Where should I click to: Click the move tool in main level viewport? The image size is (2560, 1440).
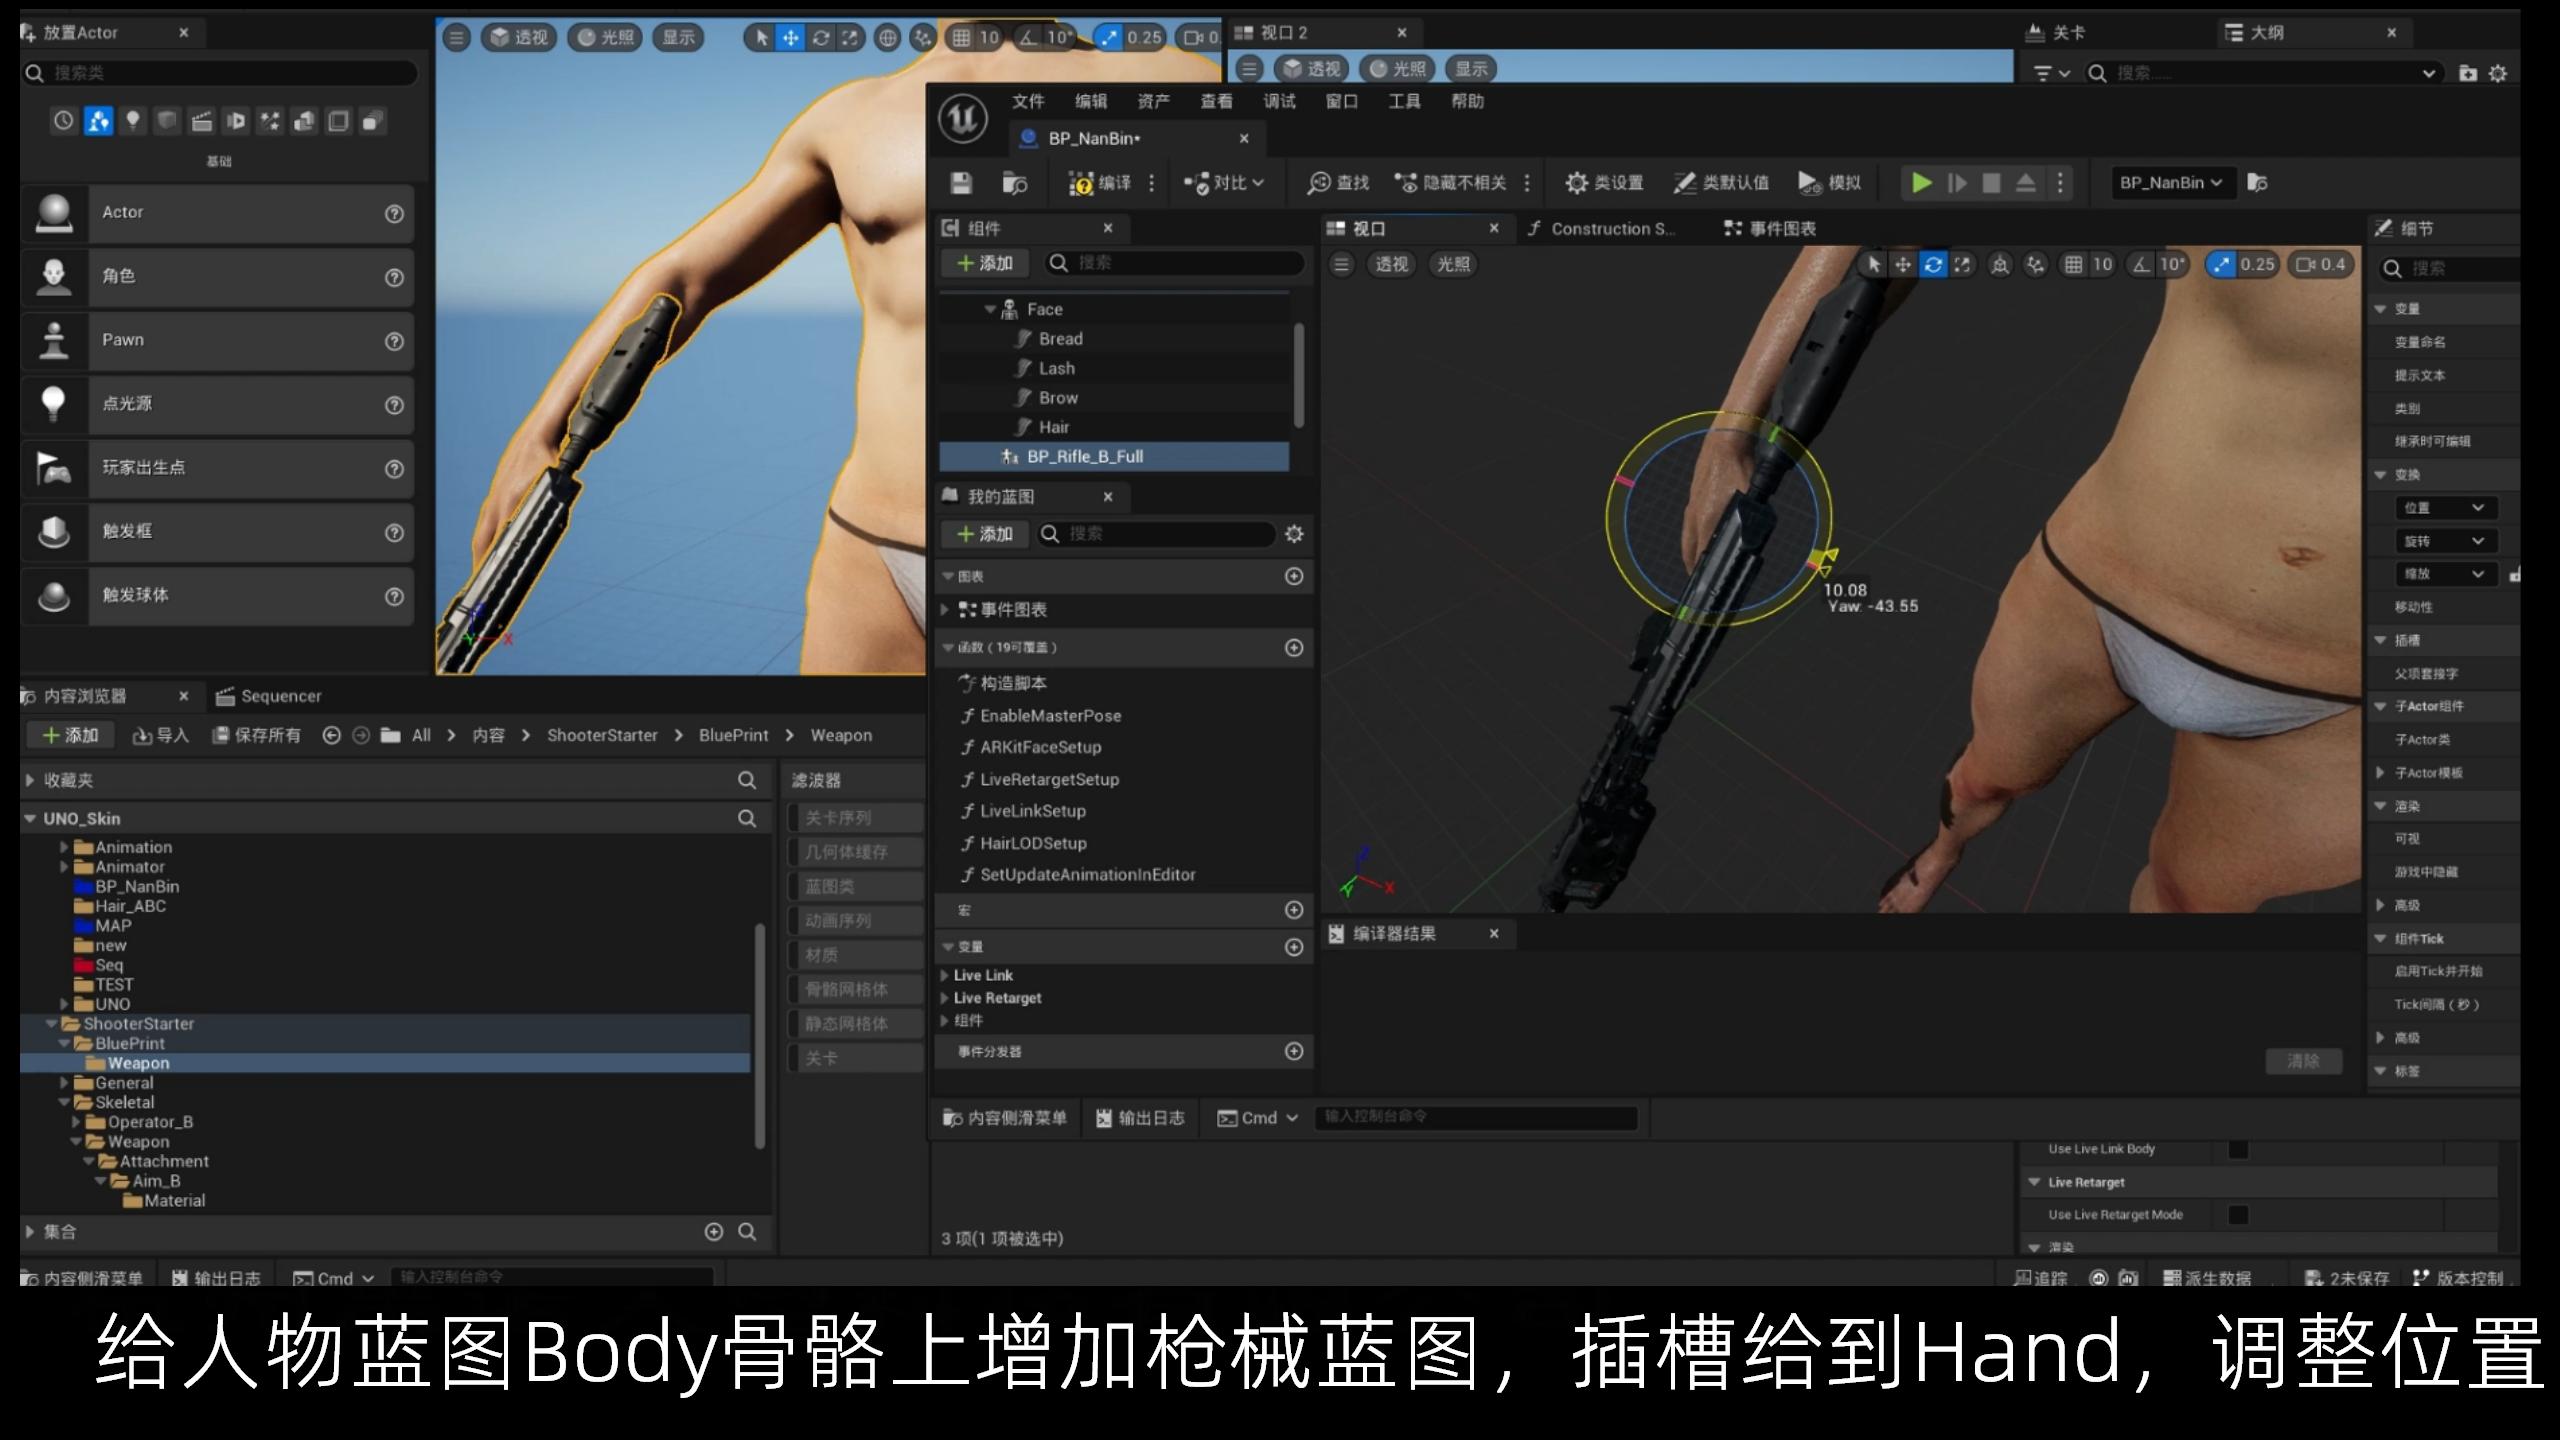(791, 38)
